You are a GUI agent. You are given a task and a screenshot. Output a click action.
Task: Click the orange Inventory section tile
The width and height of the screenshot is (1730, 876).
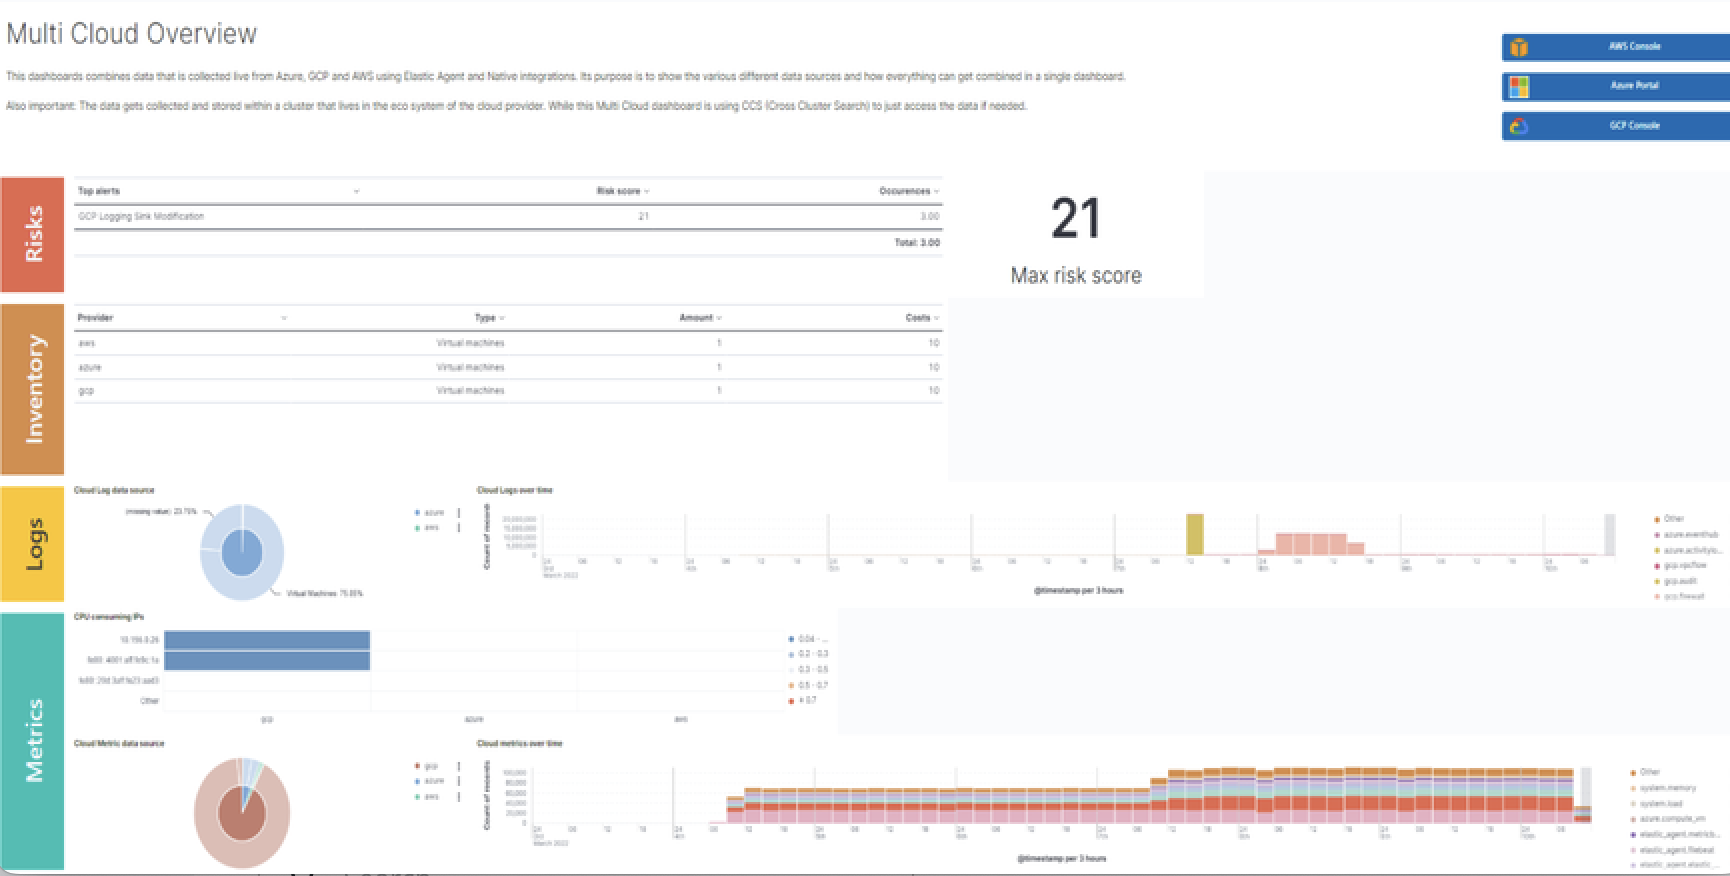pos(33,388)
